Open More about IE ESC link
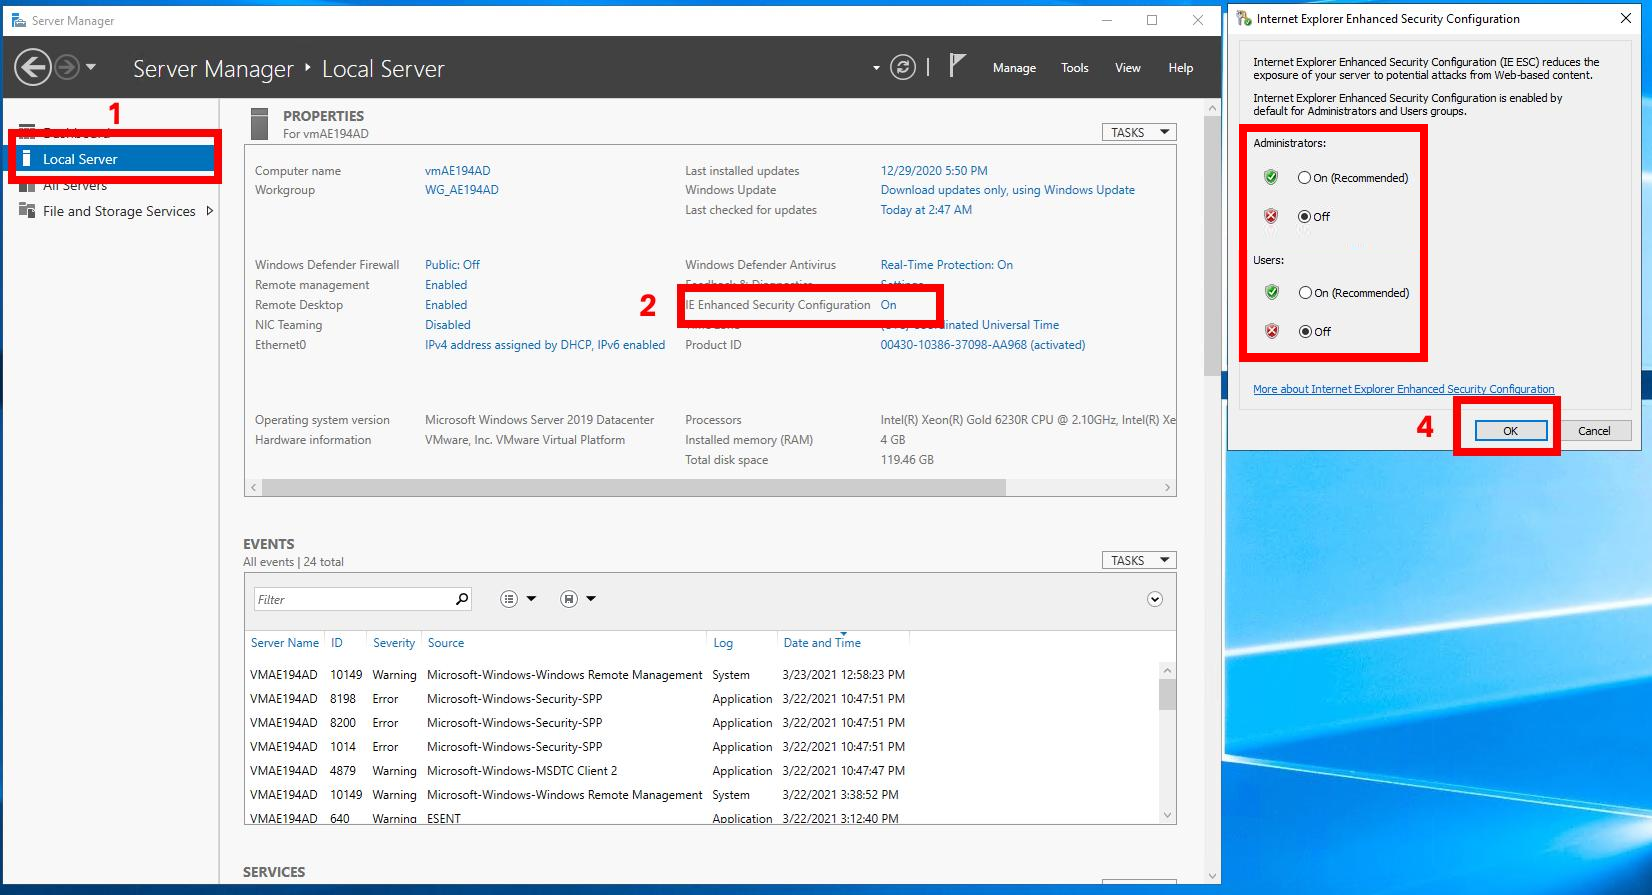 [x=1404, y=389]
